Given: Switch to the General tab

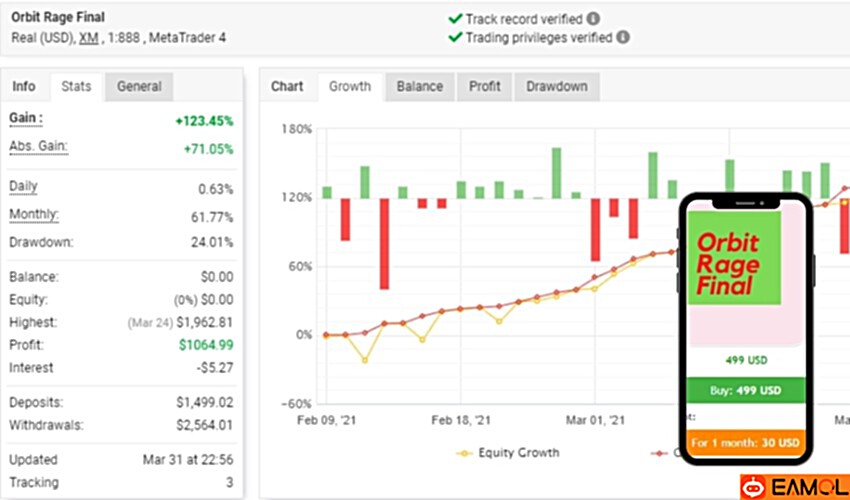Looking at the screenshot, I should [x=139, y=86].
